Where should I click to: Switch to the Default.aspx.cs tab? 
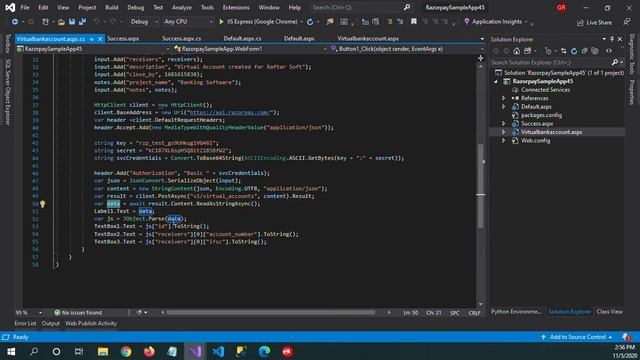coord(242,39)
